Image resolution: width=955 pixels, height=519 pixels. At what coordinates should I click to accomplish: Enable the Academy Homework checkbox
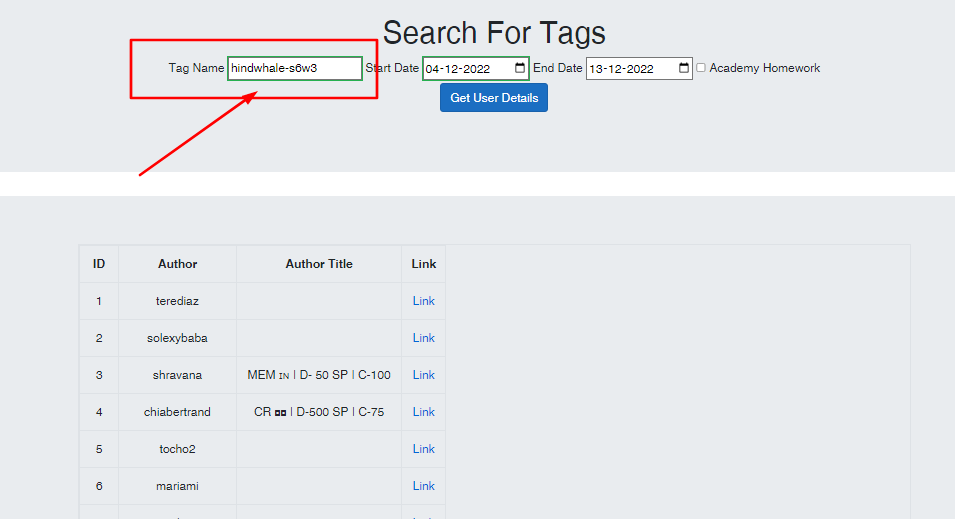[701, 68]
